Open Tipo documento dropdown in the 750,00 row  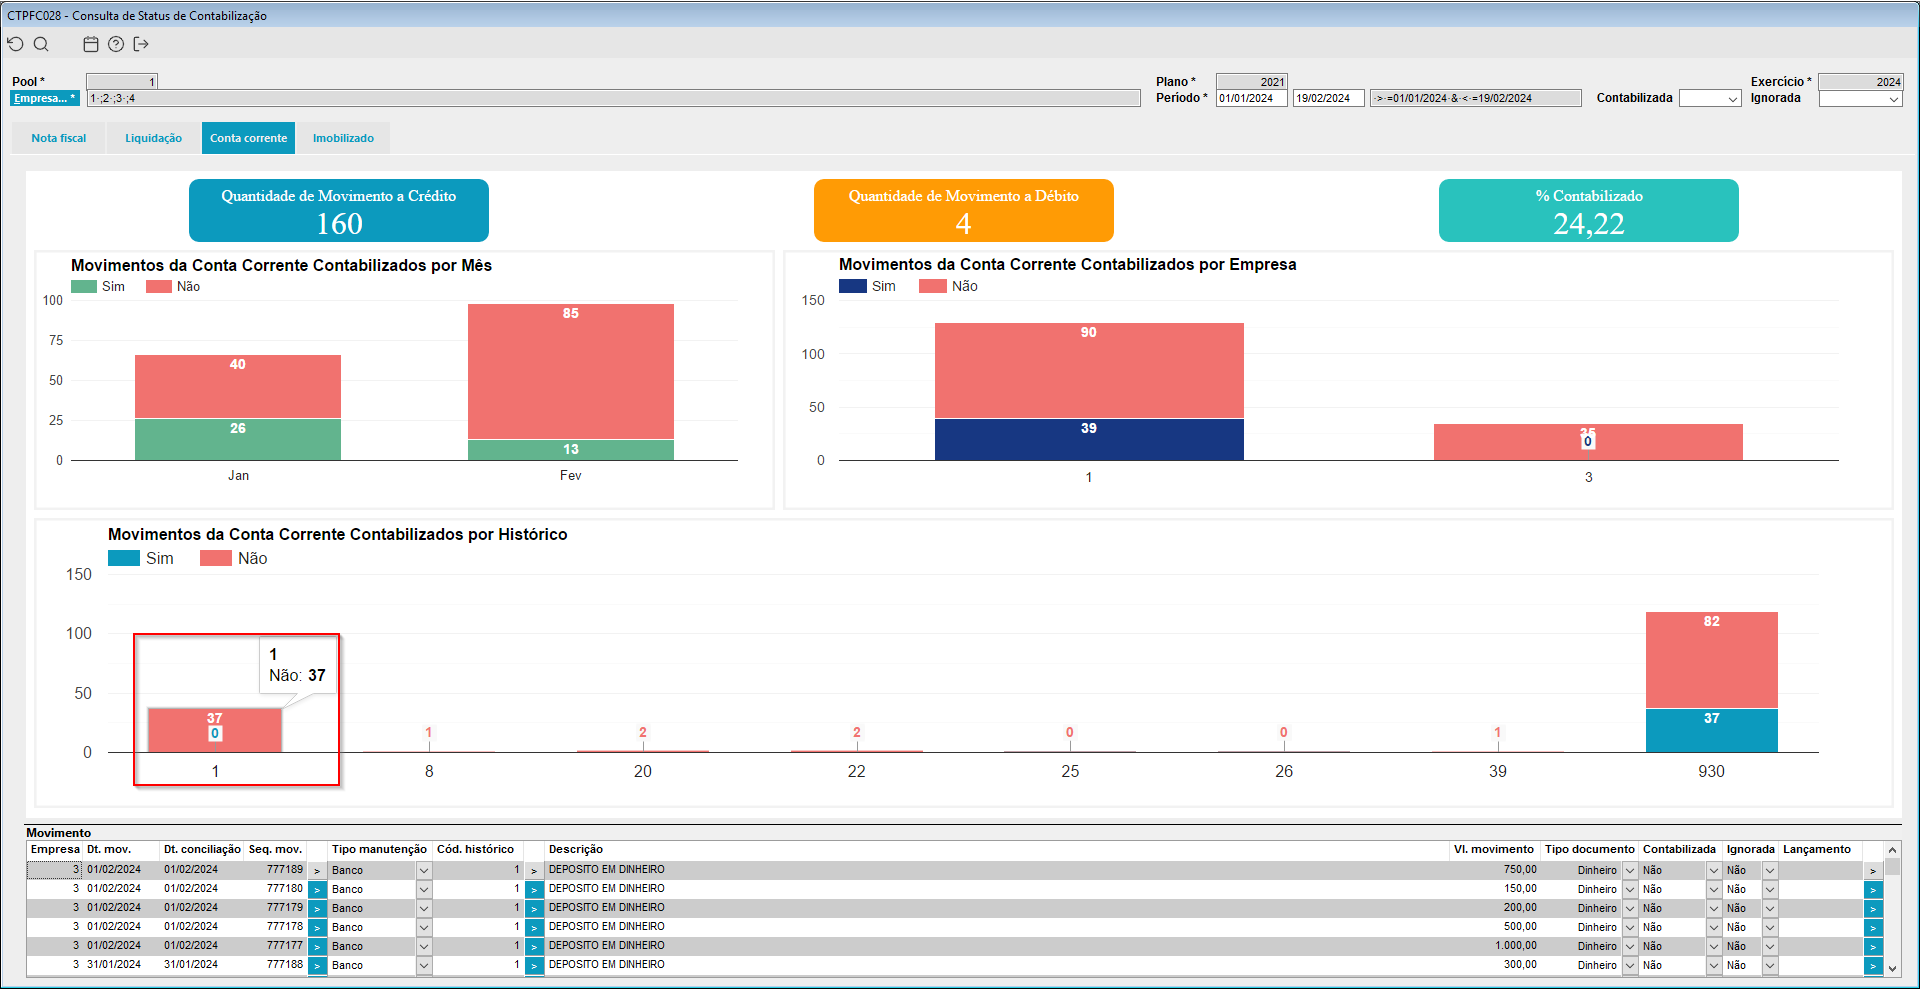coord(1630,871)
